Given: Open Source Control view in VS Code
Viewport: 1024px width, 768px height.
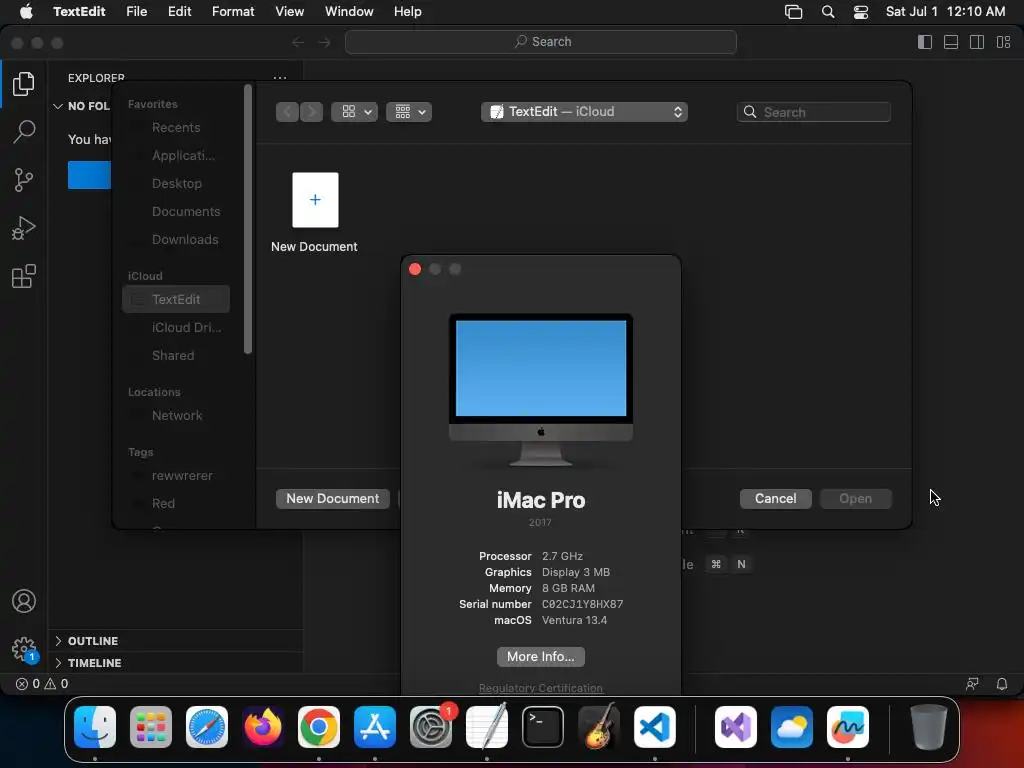Looking at the screenshot, I should pos(24,180).
